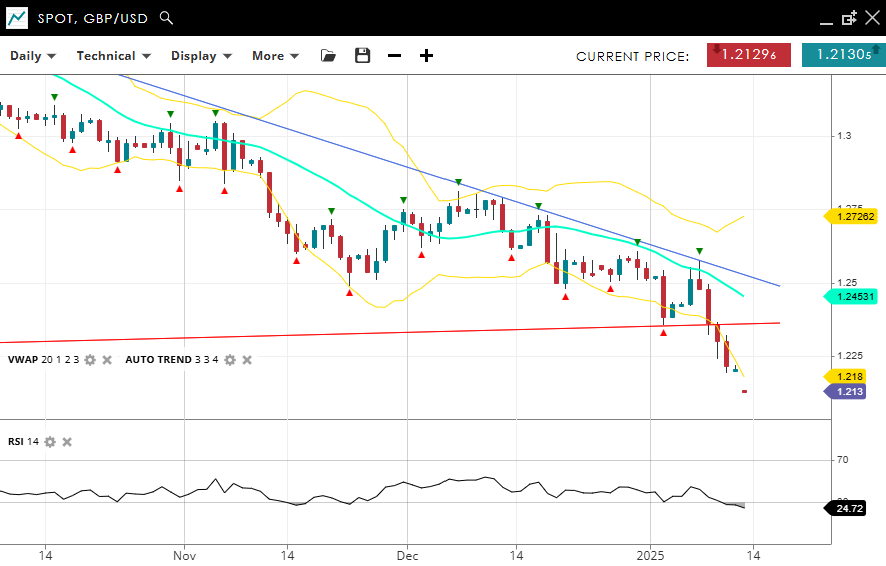Click the teal buy price 1.2130

pos(843,56)
